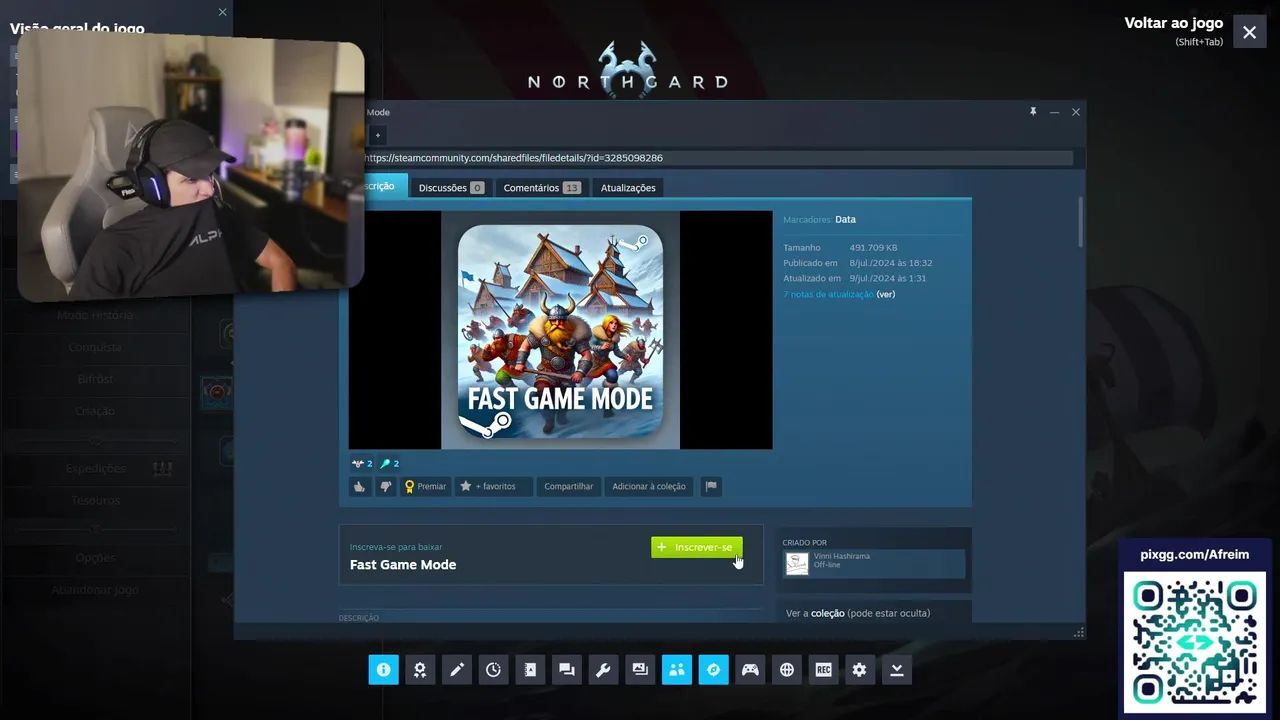
Task: Click Fast Game Mode title in subscribe box
Action: (x=403, y=565)
